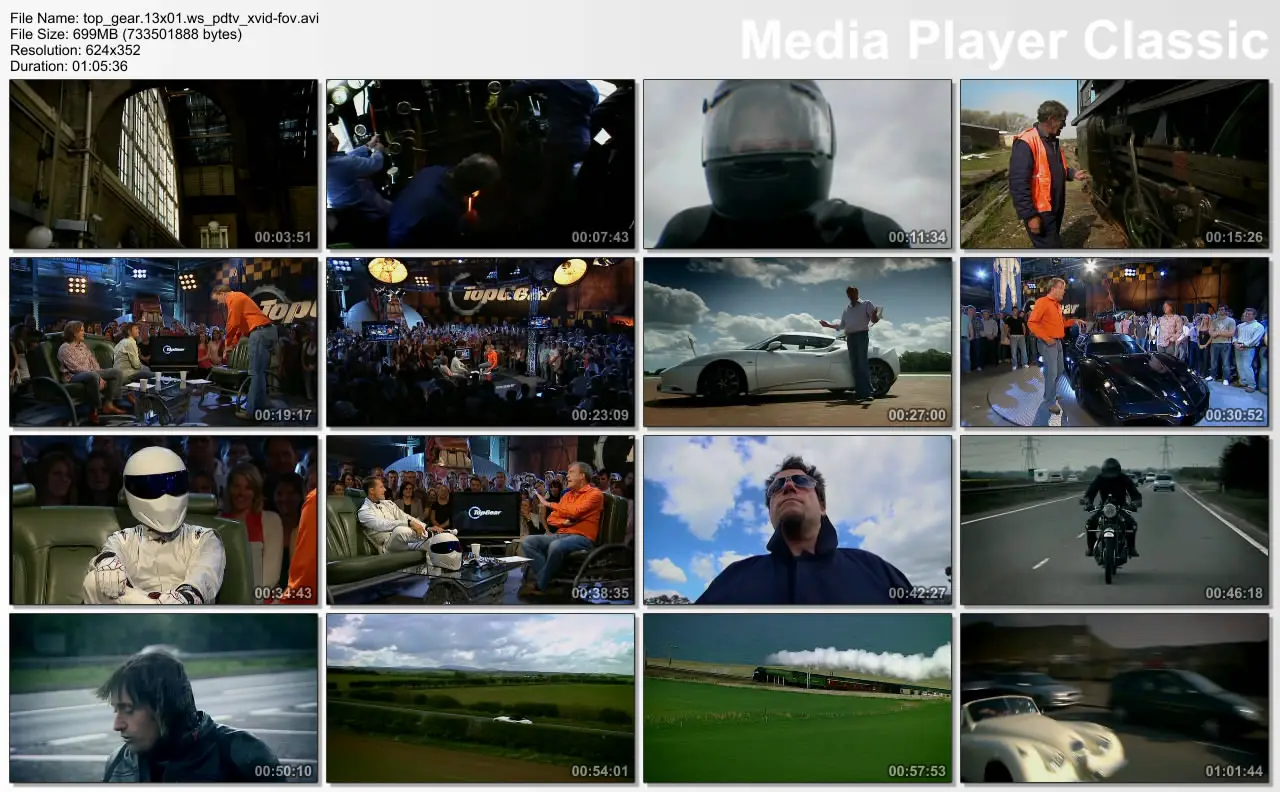Click the white-suited Stig thumbnail 00:34:43
Viewport: 1280px width, 792px height.
pos(164,520)
